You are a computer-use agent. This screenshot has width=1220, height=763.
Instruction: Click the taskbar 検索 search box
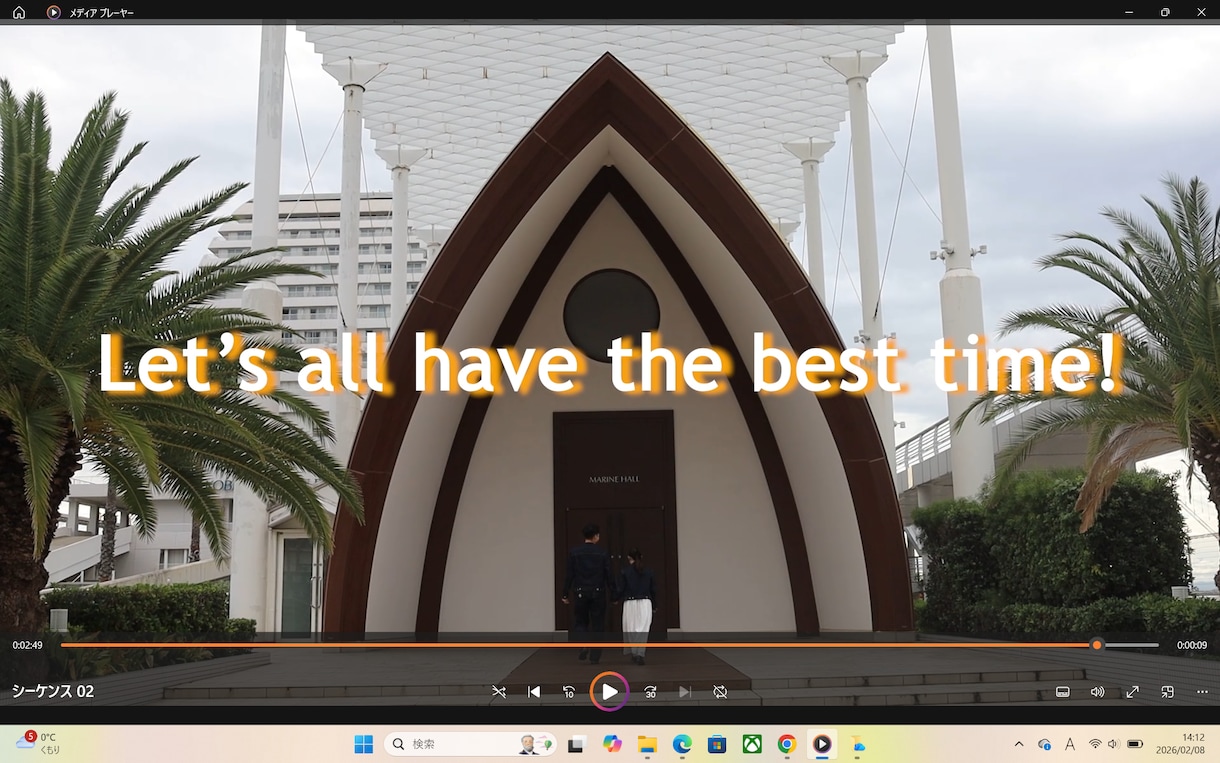[x=470, y=744]
